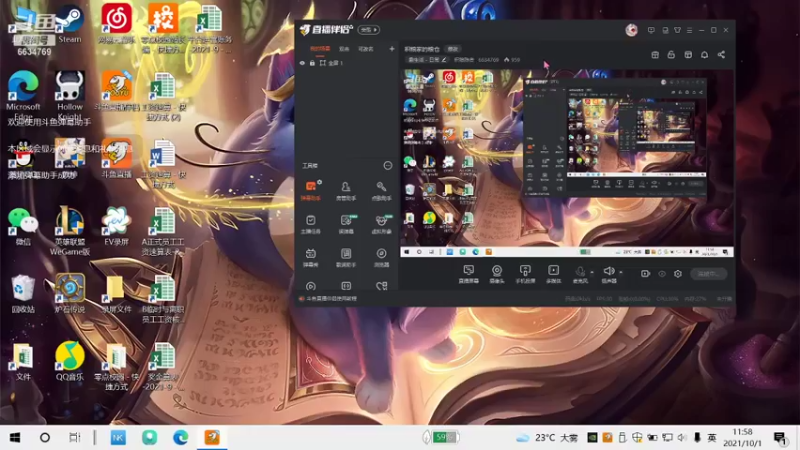Click the Cortana search circle on taskbar
The image size is (800, 450).
(x=45, y=437)
